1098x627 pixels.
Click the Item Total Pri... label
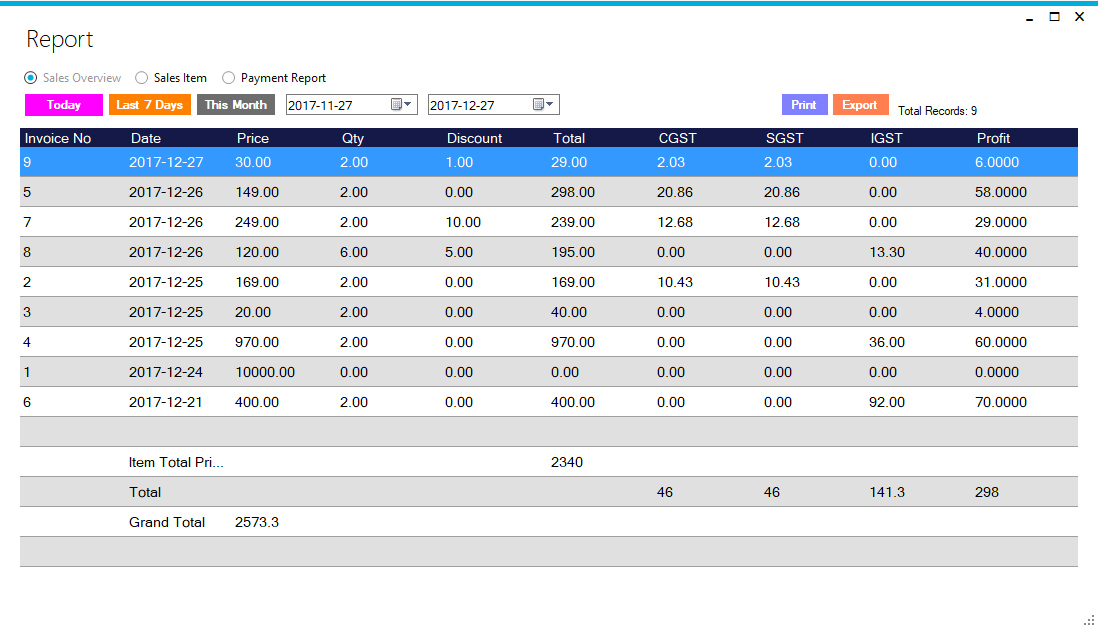[176, 462]
